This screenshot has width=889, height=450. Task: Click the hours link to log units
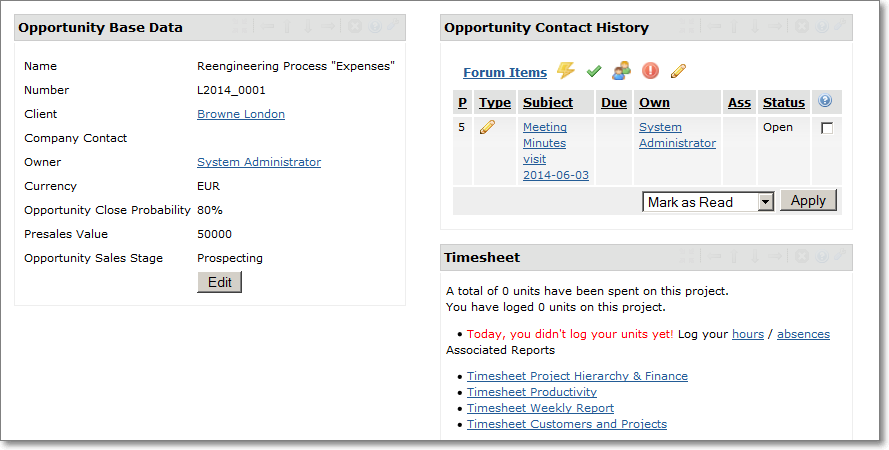pyautogui.click(x=748, y=334)
